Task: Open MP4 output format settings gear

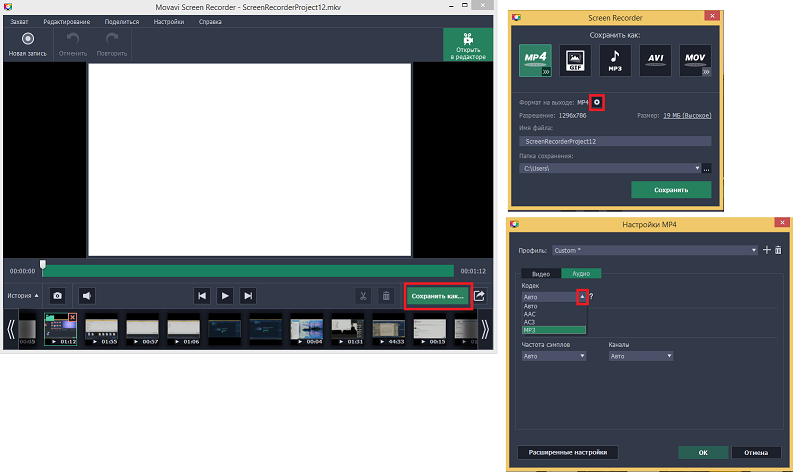Action: pyautogui.click(x=597, y=102)
